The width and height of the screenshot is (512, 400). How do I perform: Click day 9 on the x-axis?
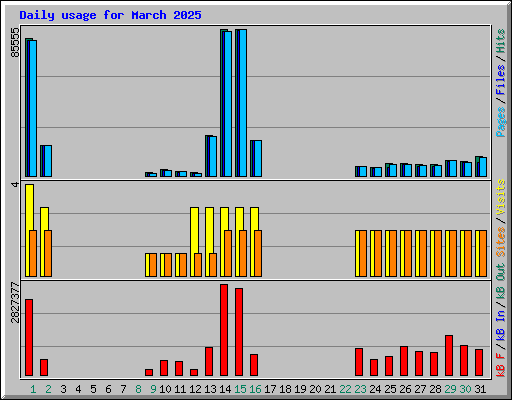click(x=153, y=389)
